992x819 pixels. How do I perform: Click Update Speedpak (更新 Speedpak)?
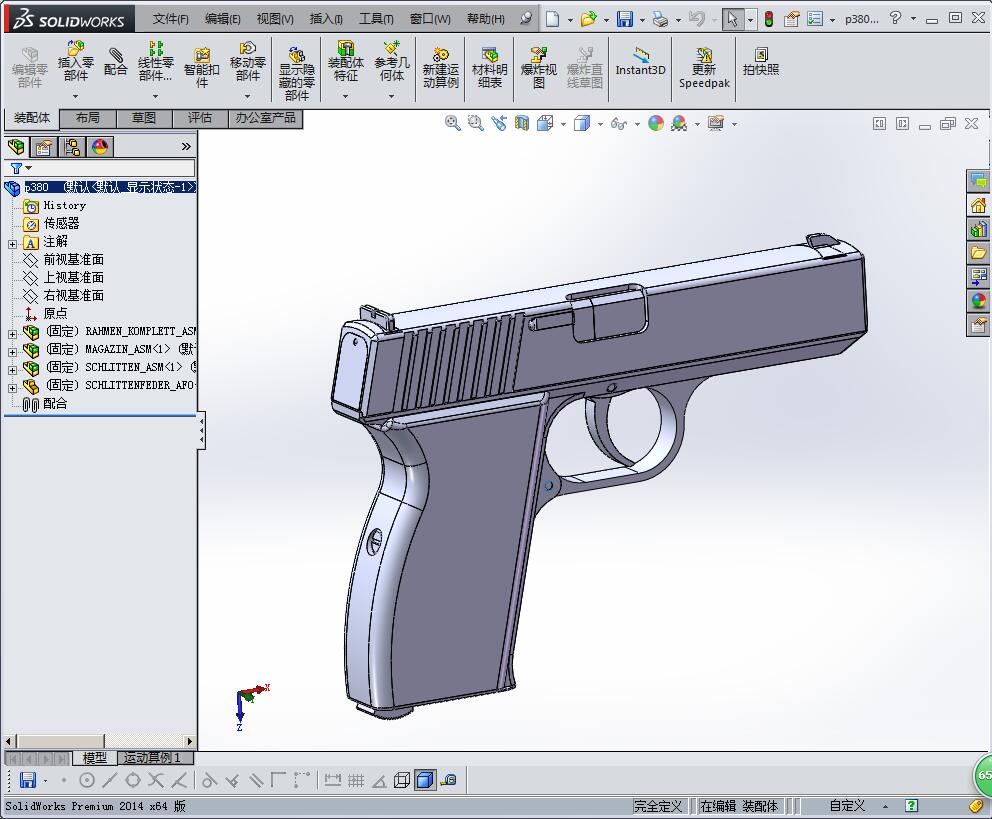click(704, 67)
